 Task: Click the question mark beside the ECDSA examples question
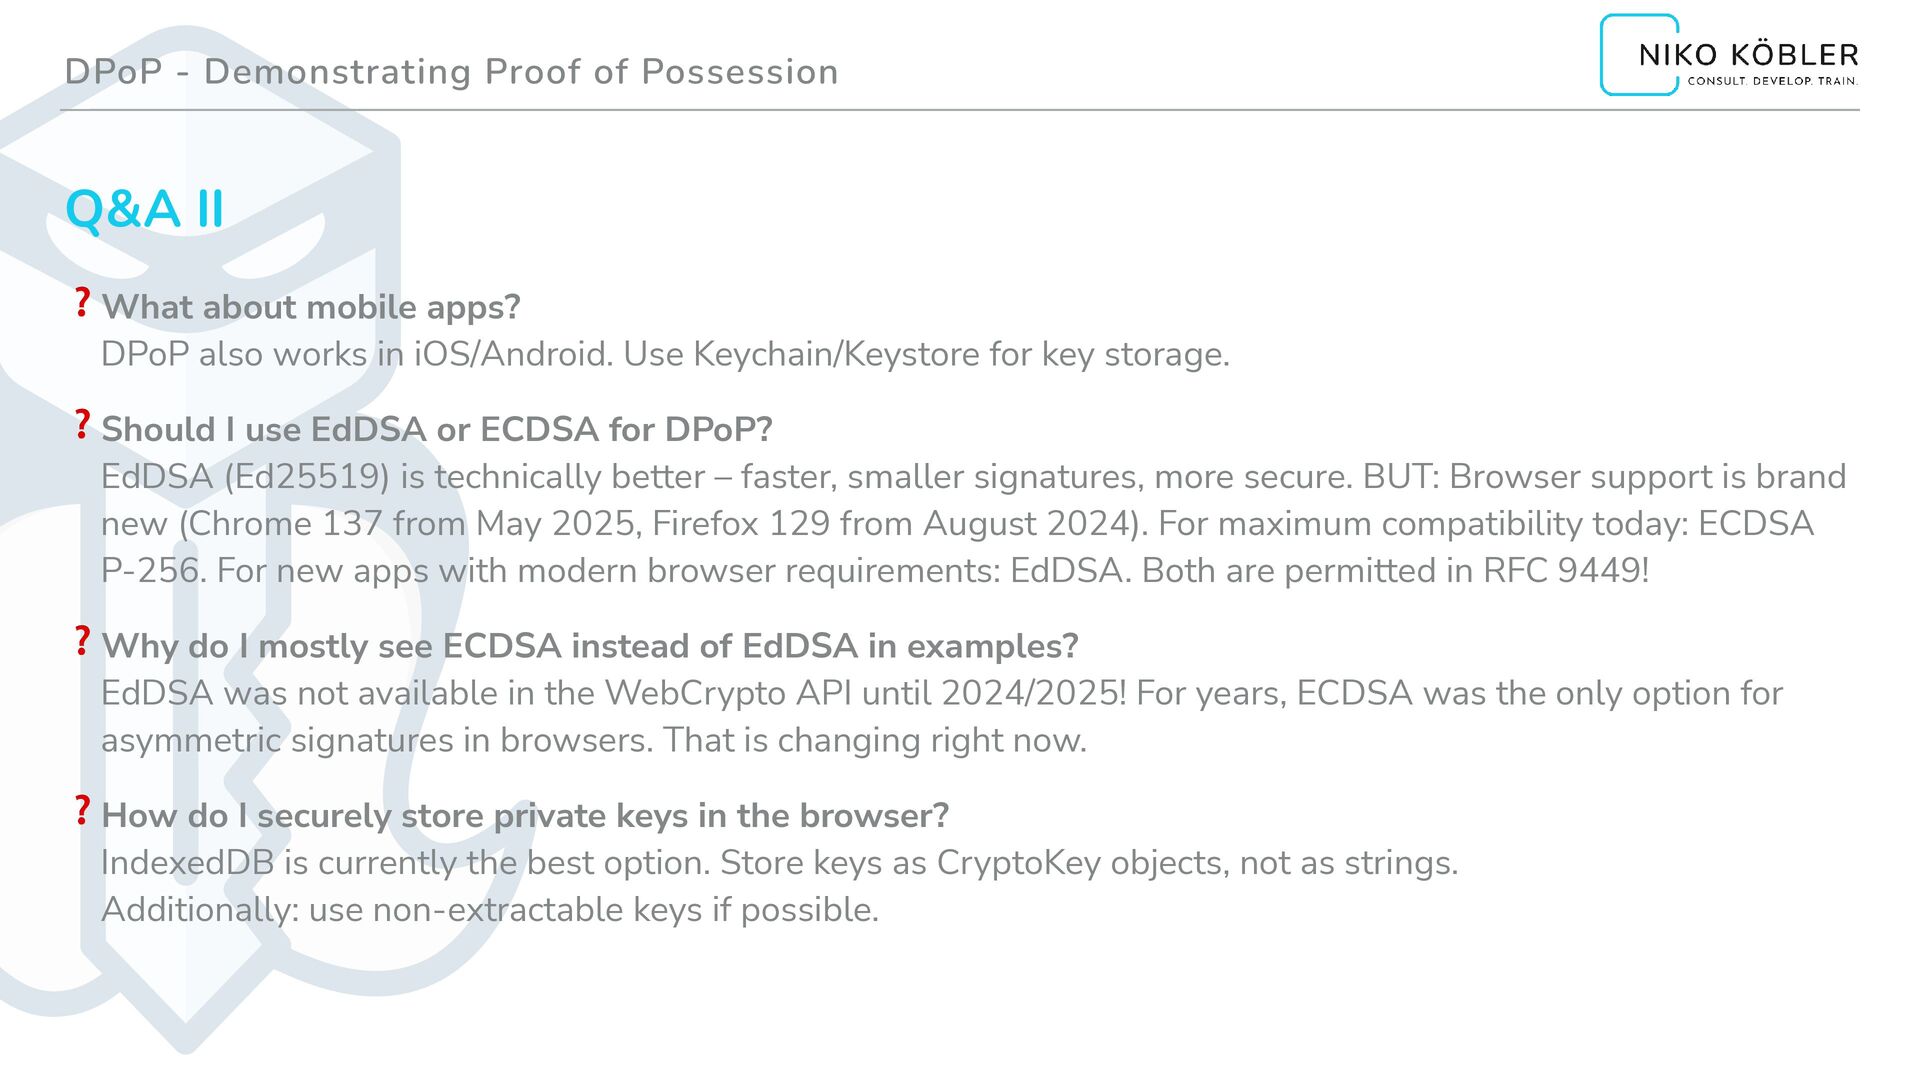coord(82,641)
